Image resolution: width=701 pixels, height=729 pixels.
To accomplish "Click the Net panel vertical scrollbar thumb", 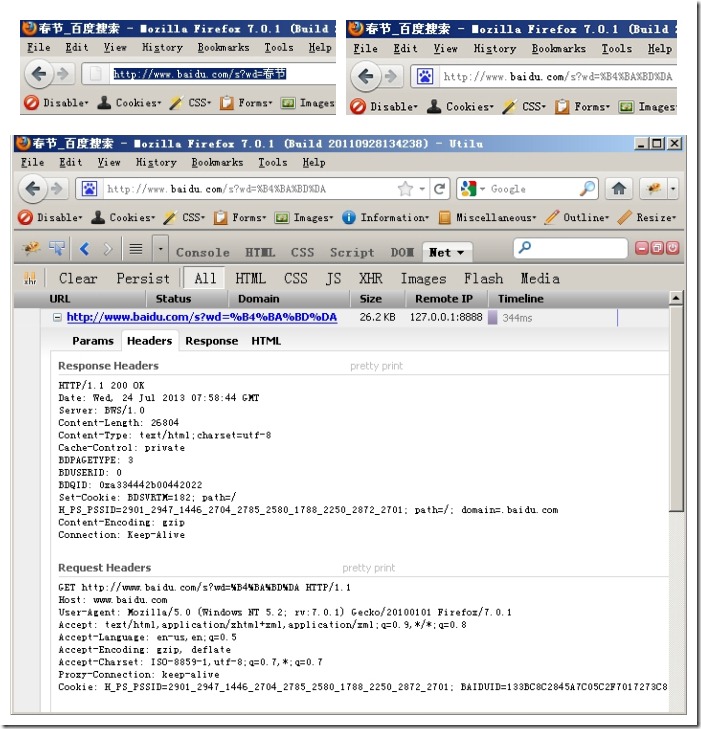I will point(676,409).
